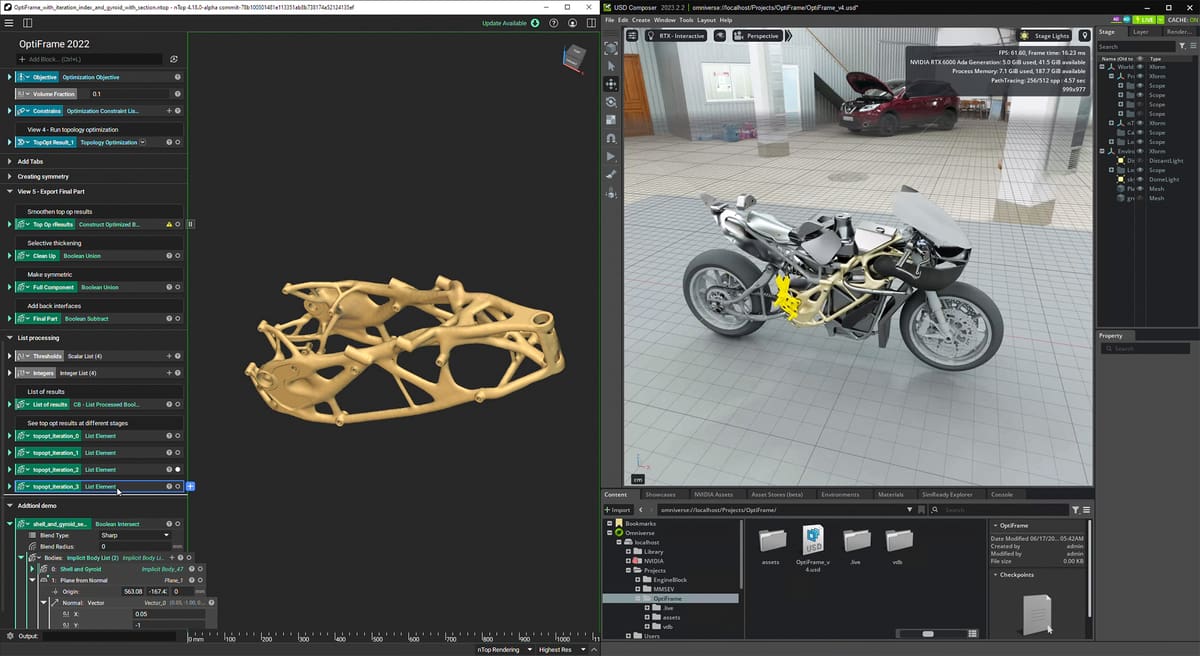The height and width of the screenshot is (656, 1200).
Task: Select the arrow Select tool in USD Composer
Action: click(611, 66)
